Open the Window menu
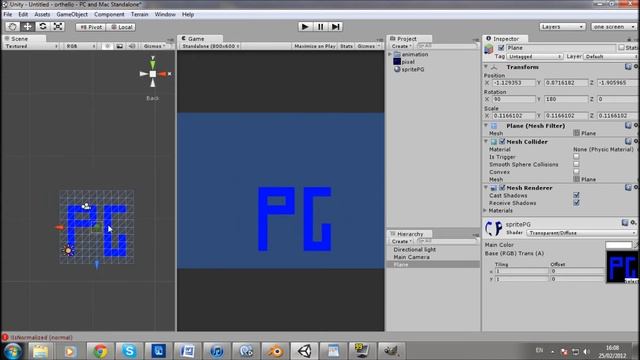 pyautogui.click(x=165, y=14)
